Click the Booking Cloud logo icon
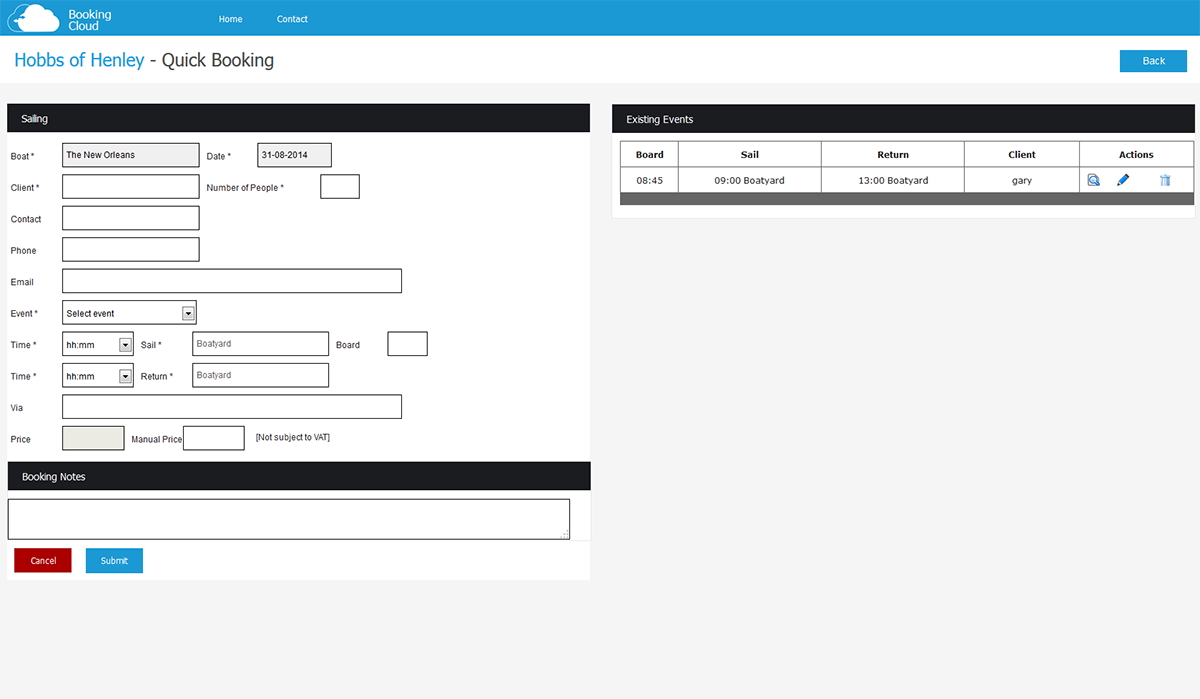Image resolution: width=1200 pixels, height=699 pixels. pos(33,18)
